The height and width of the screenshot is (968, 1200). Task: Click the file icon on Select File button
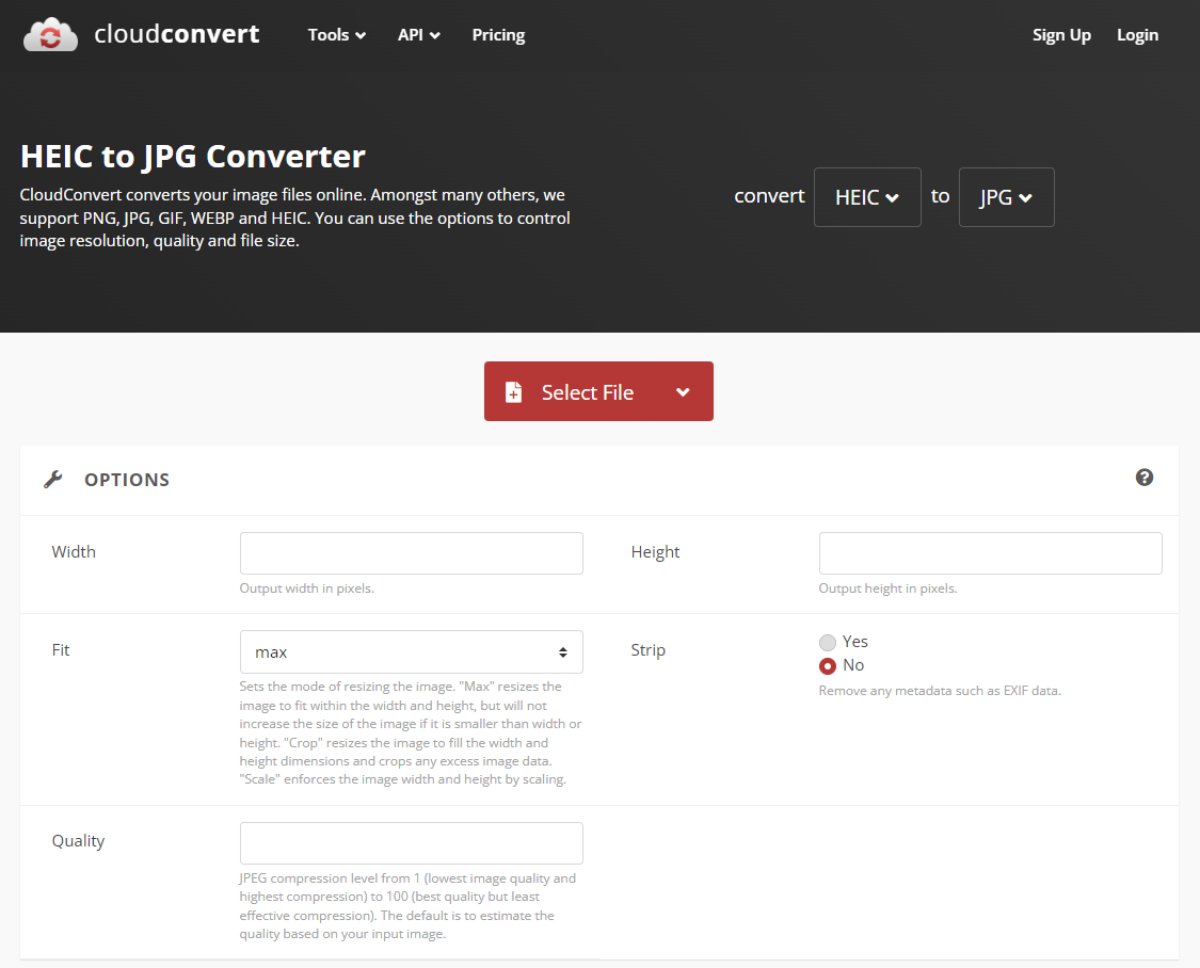(x=514, y=392)
